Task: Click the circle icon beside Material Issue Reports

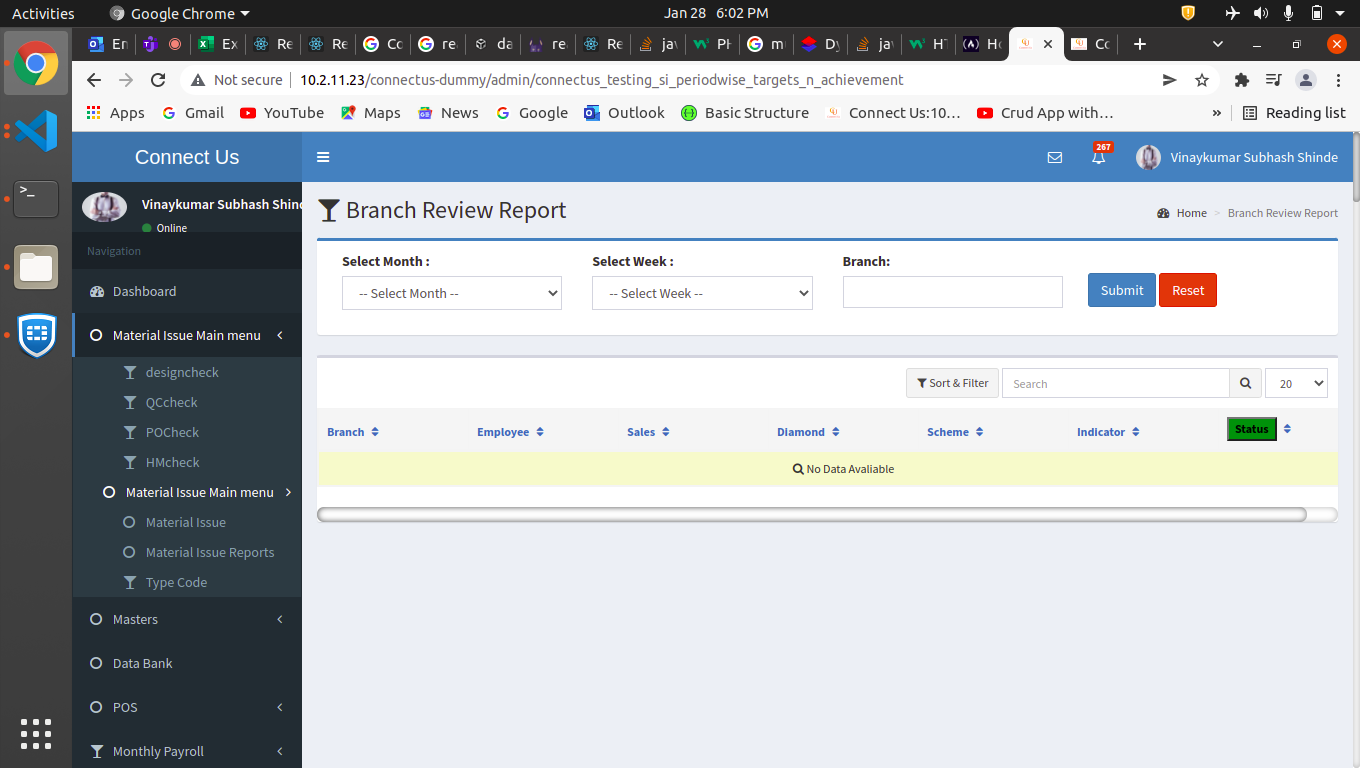Action: point(129,552)
